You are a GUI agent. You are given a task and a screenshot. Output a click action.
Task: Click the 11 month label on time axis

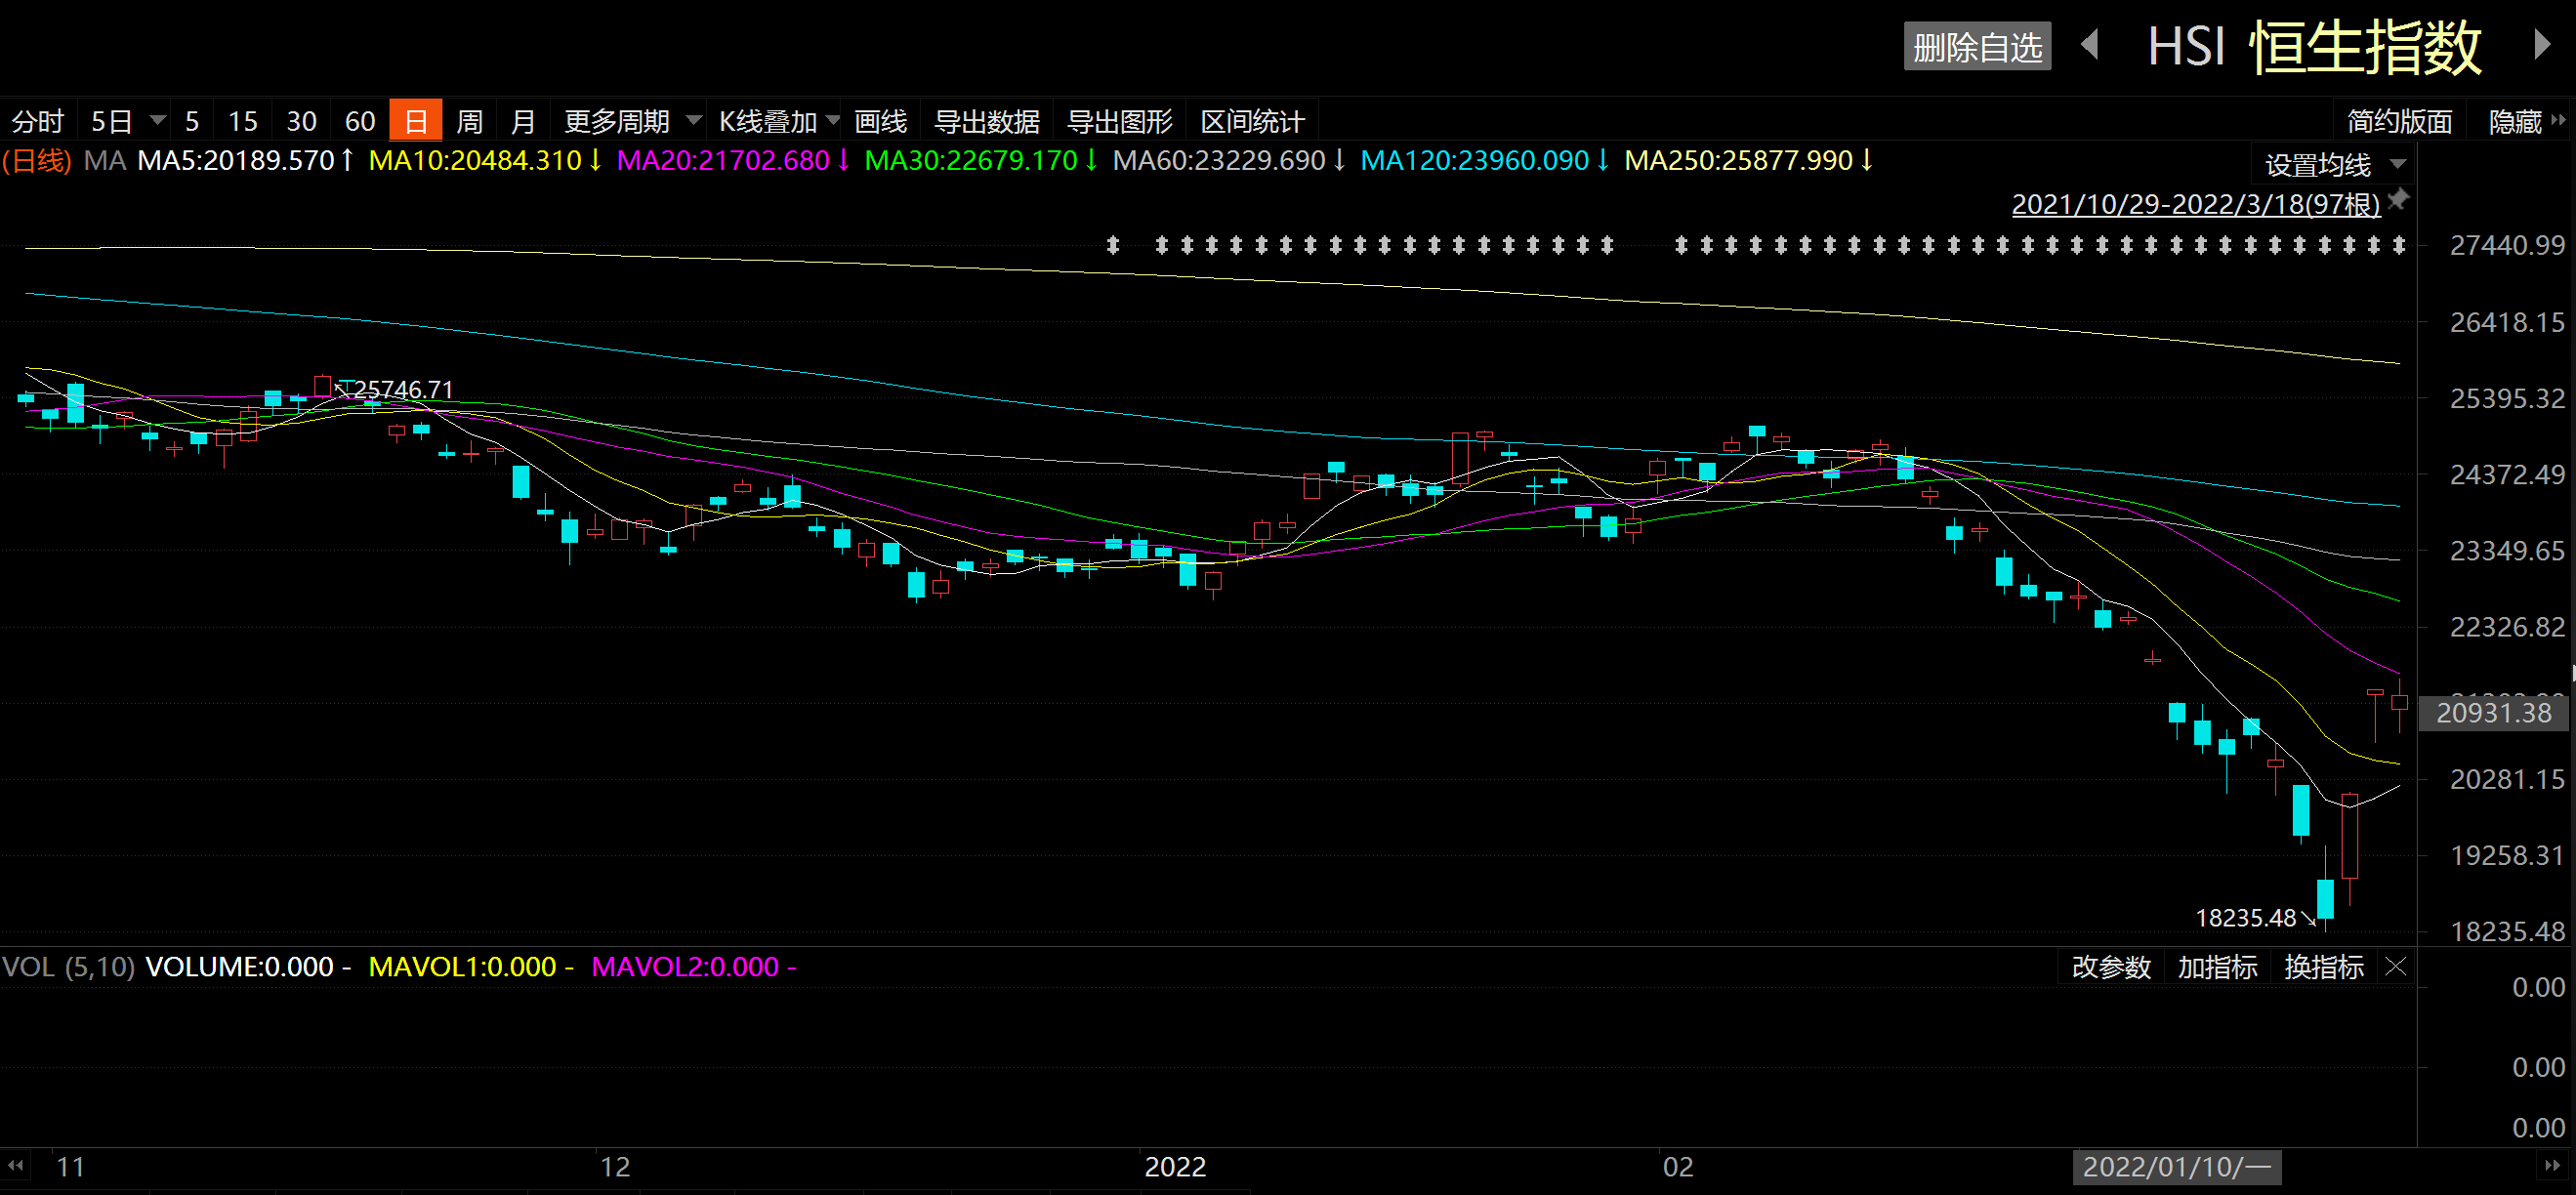(70, 1167)
